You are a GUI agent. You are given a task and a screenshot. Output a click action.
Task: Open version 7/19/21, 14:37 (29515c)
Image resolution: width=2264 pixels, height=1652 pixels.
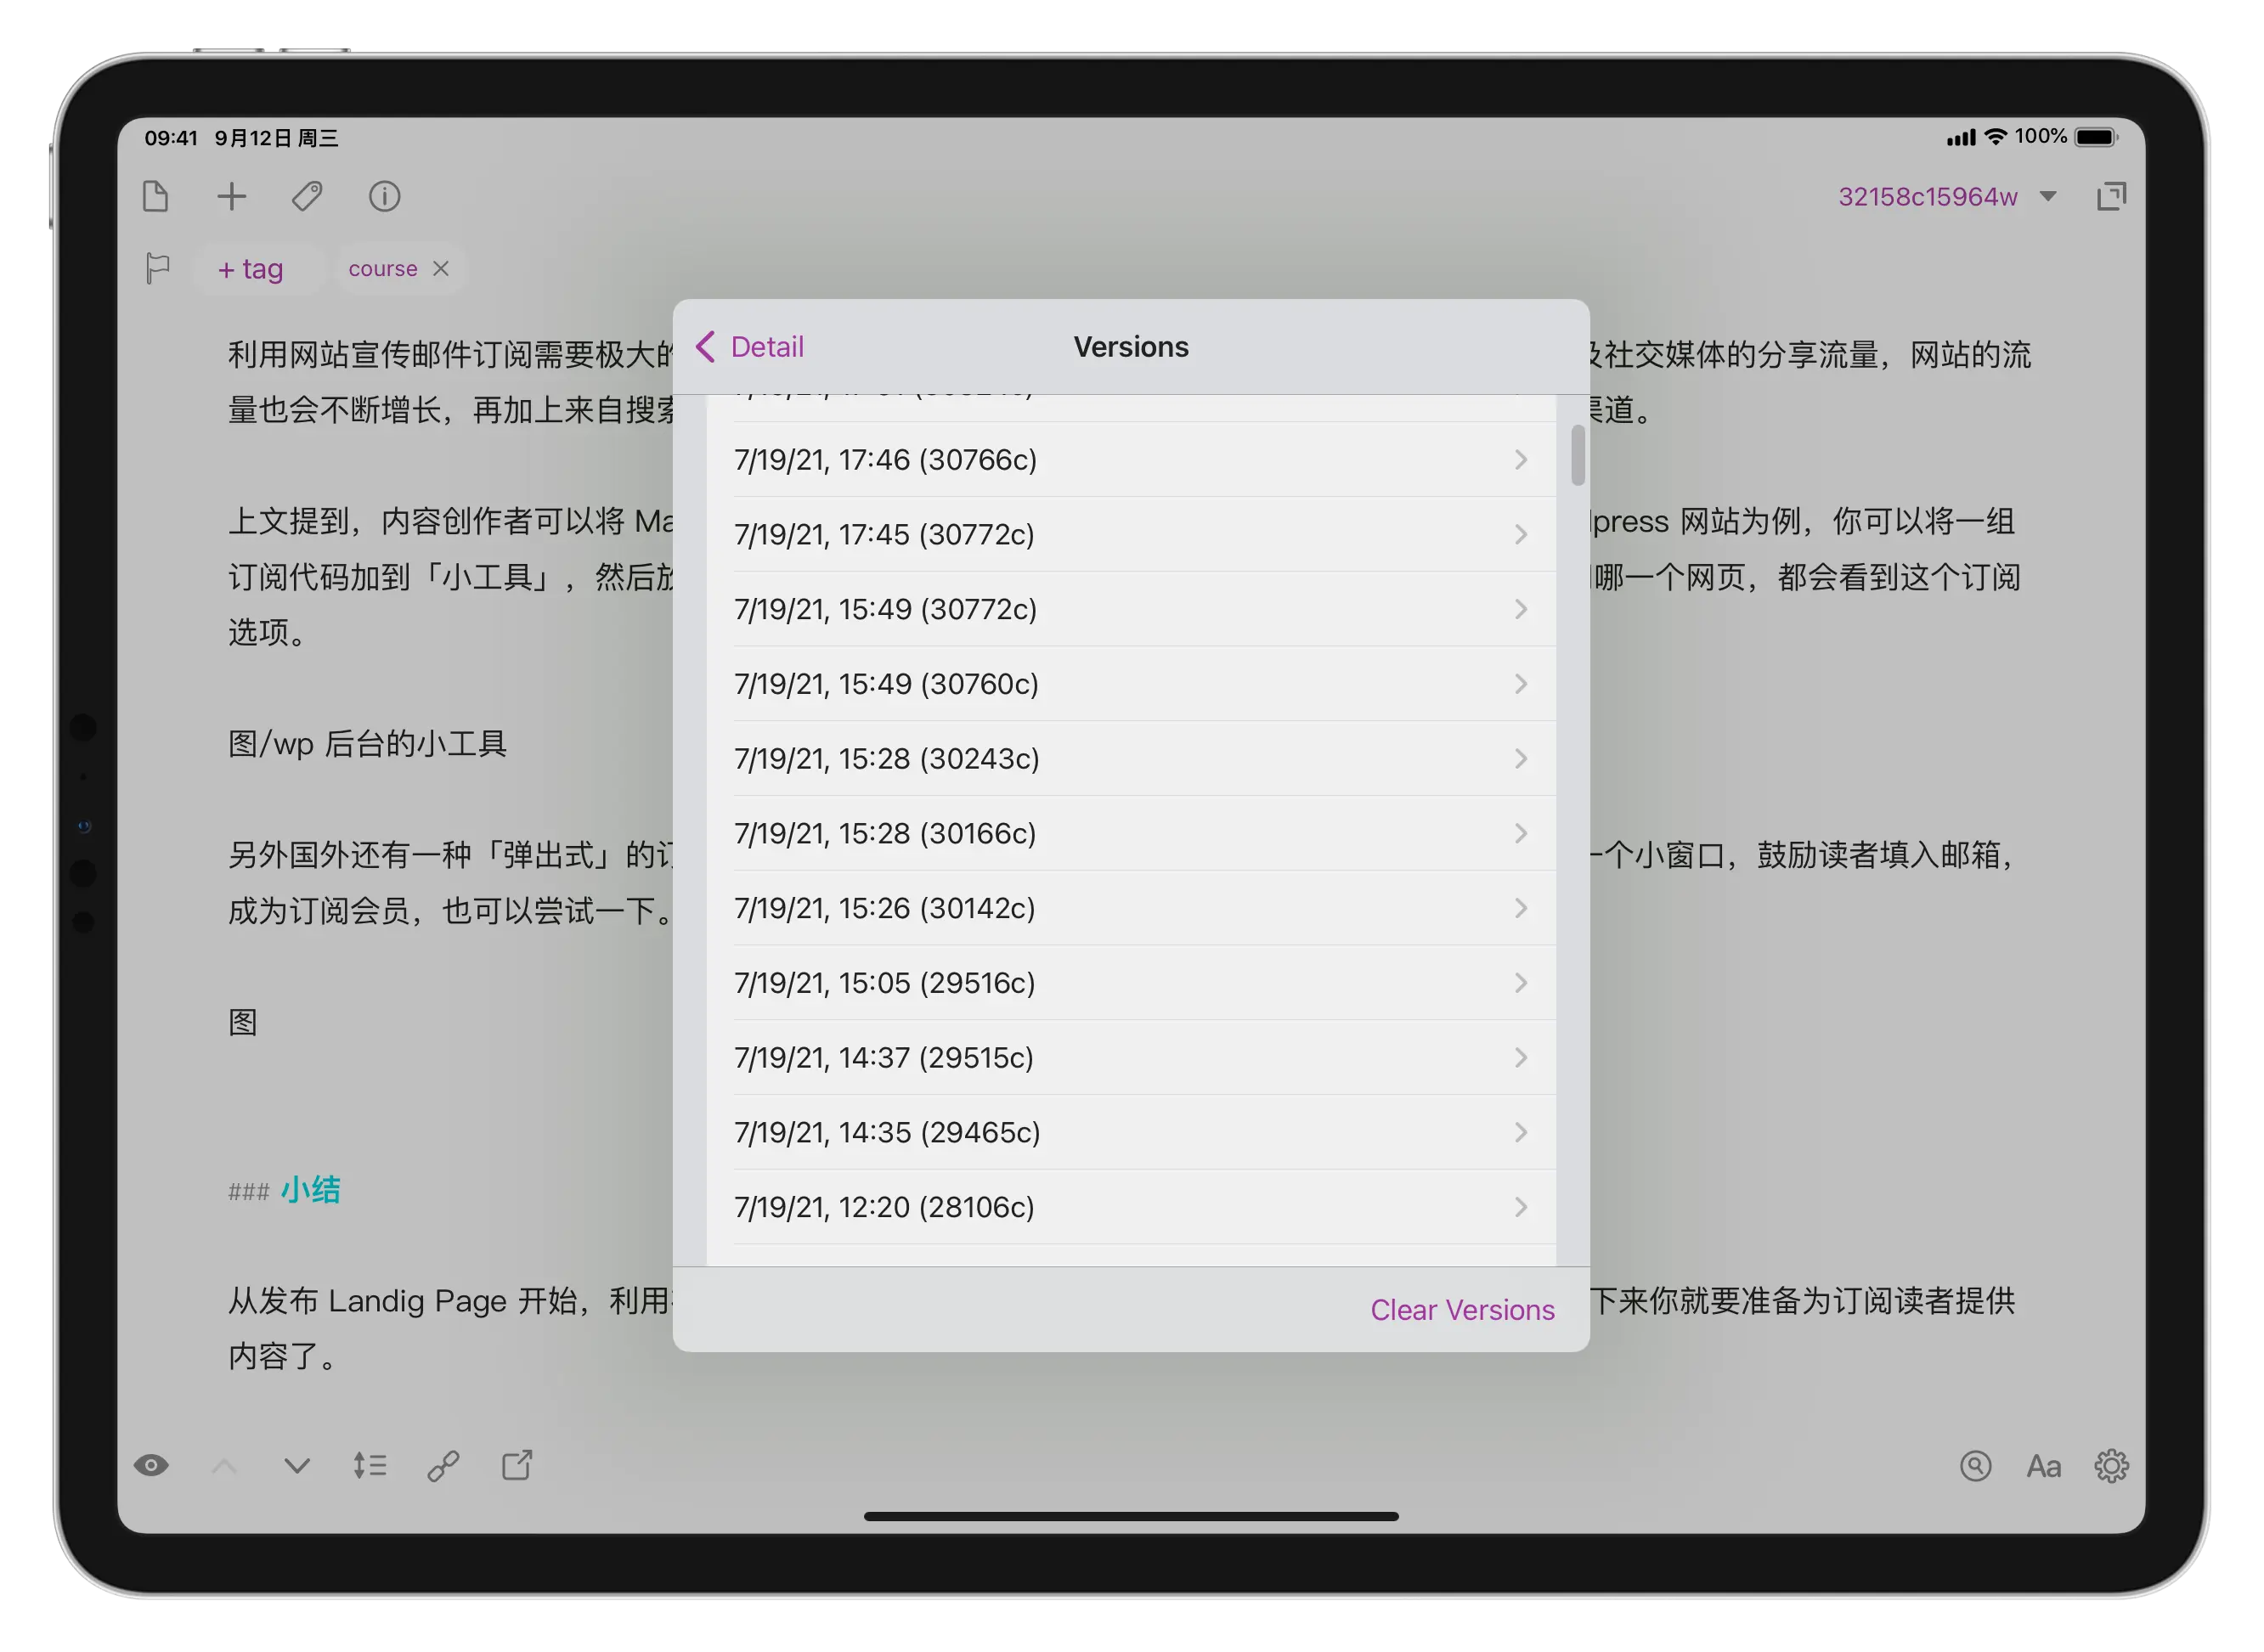(1131, 1057)
